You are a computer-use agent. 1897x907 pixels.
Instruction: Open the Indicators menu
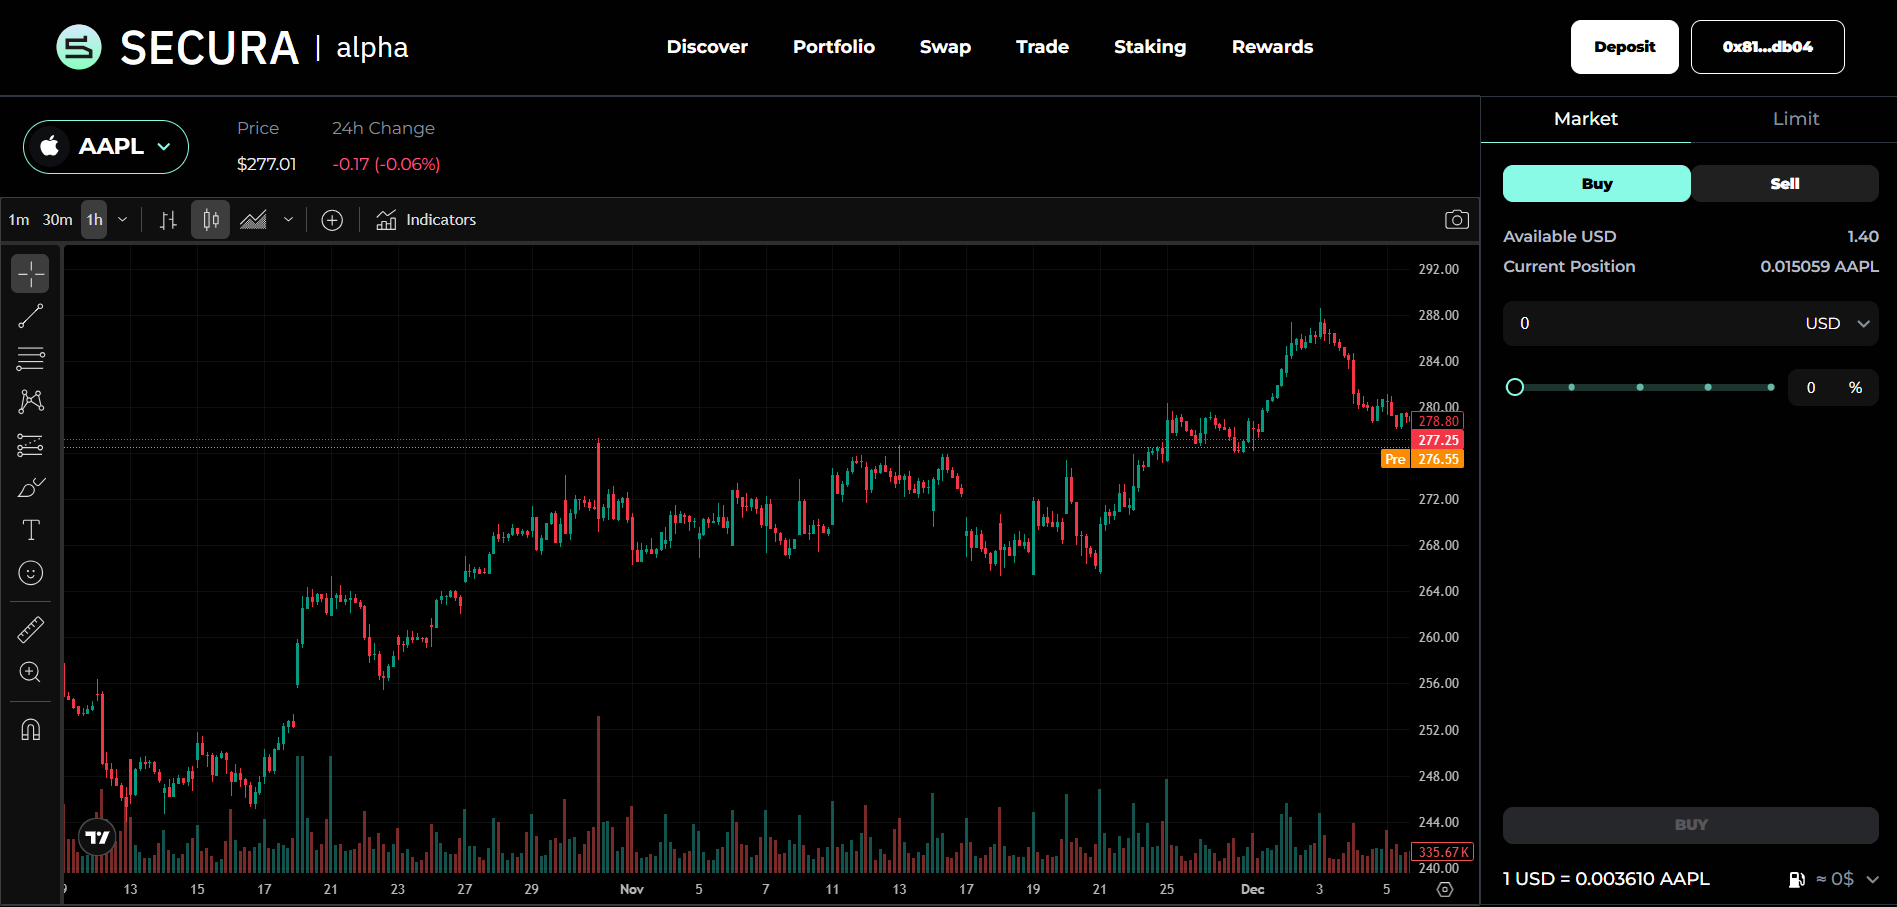tap(427, 220)
